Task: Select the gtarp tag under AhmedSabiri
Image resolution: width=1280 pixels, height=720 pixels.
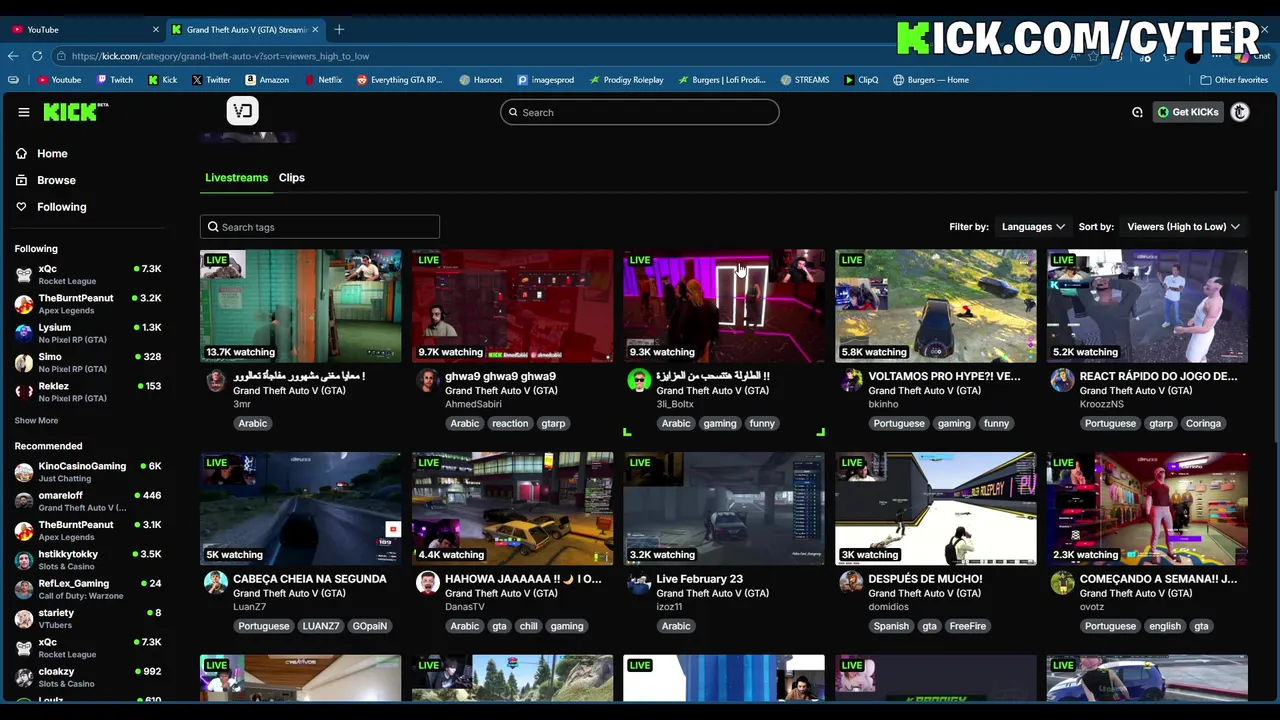Action: click(553, 423)
